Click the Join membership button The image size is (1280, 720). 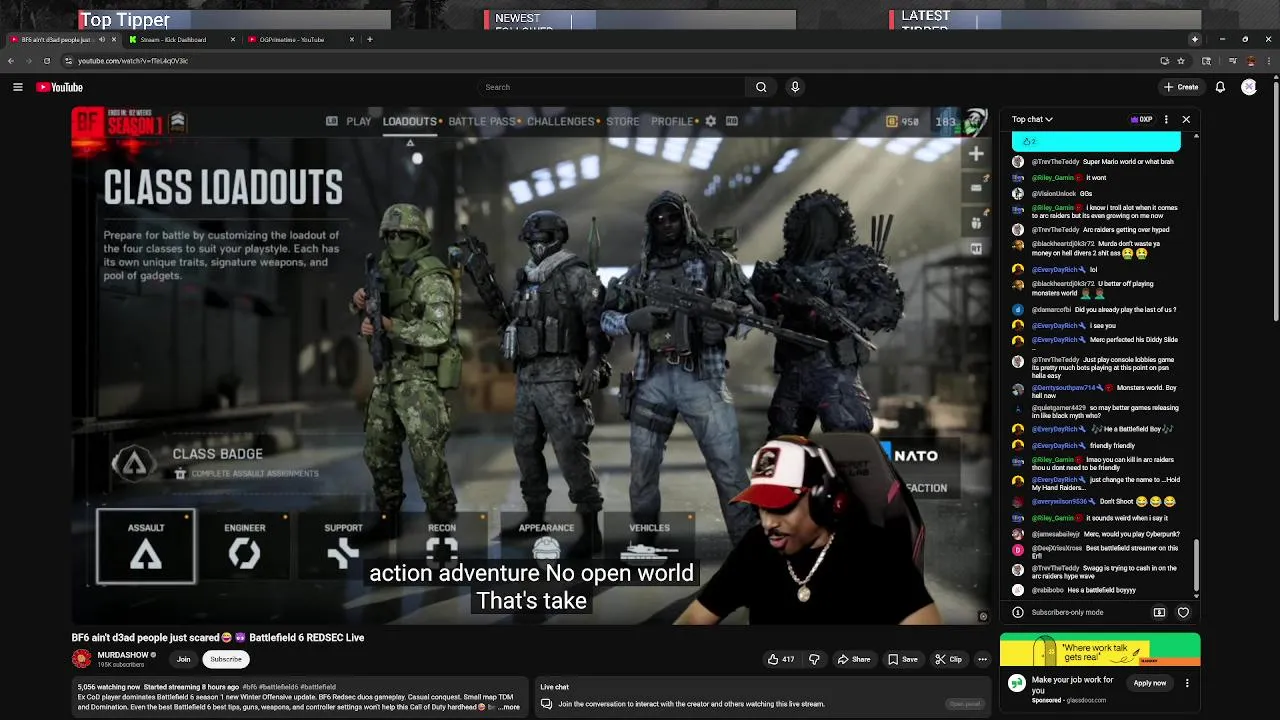[184, 659]
